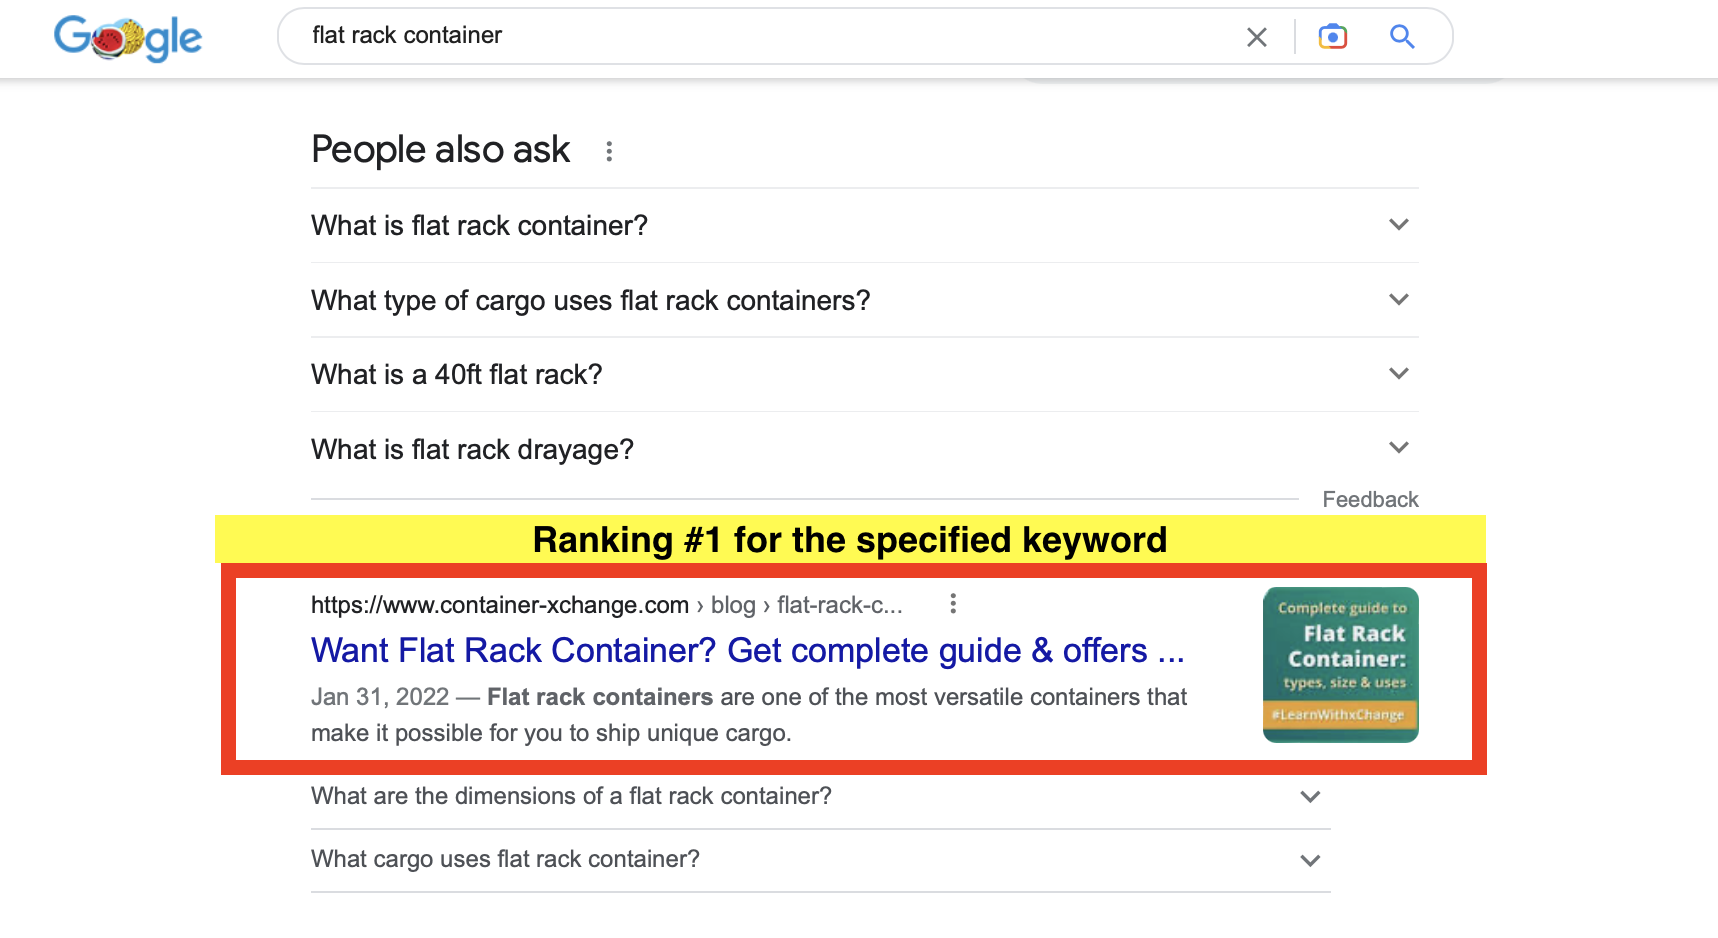Click the 'People also ask' heading
This screenshot has height=938, width=1718.
(x=440, y=150)
